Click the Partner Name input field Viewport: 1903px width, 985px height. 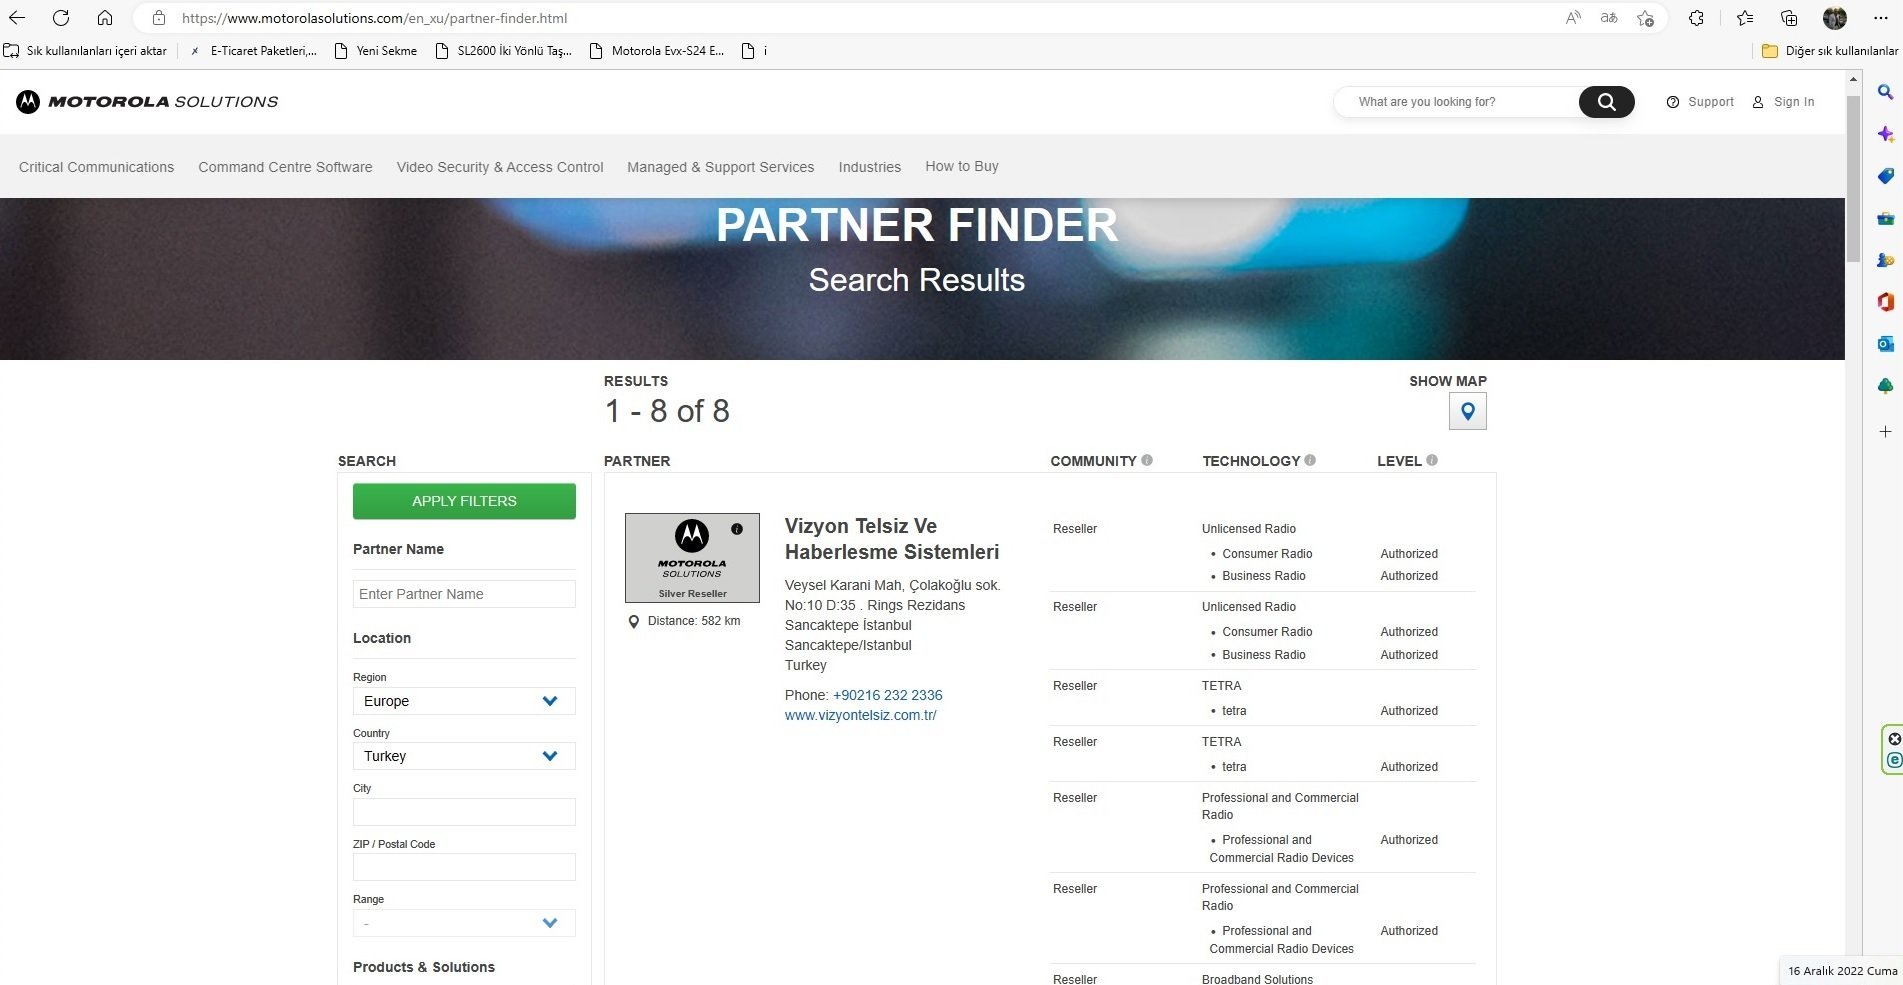464,594
